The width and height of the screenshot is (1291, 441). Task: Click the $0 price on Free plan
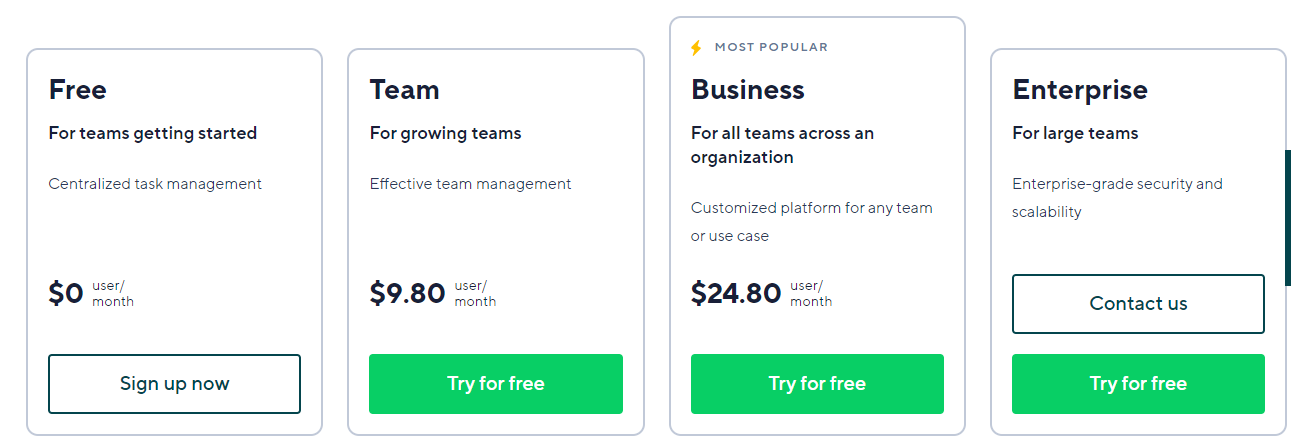(x=66, y=293)
